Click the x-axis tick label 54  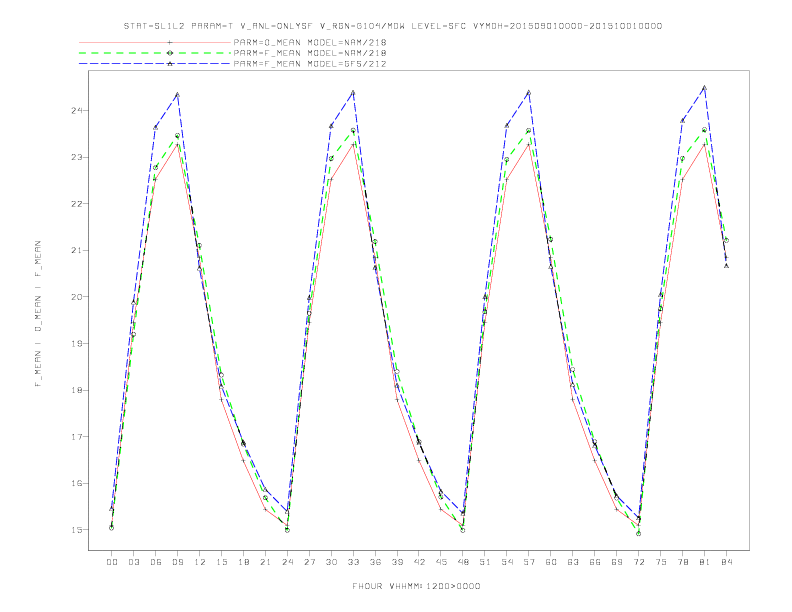click(x=507, y=562)
